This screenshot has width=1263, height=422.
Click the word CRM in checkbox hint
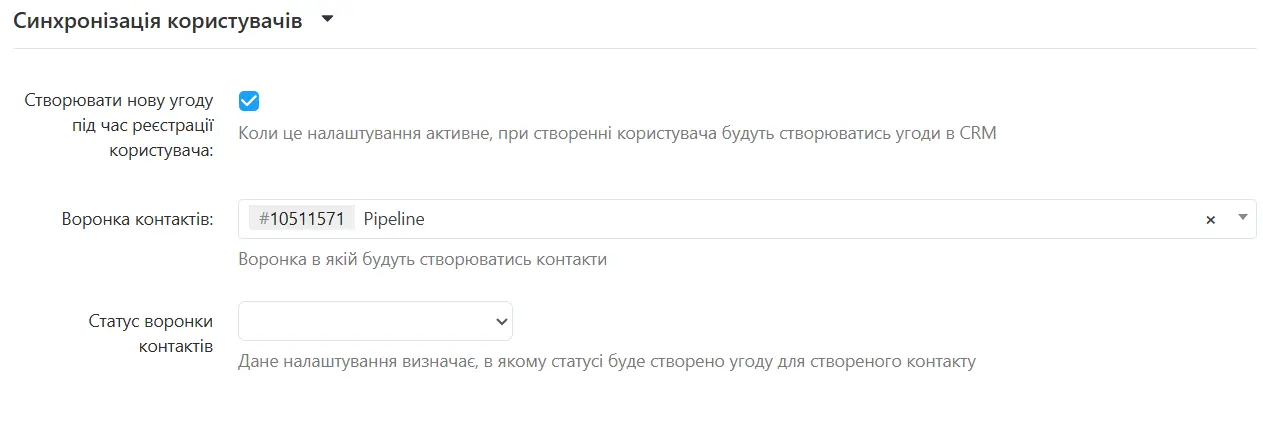click(x=977, y=133)
